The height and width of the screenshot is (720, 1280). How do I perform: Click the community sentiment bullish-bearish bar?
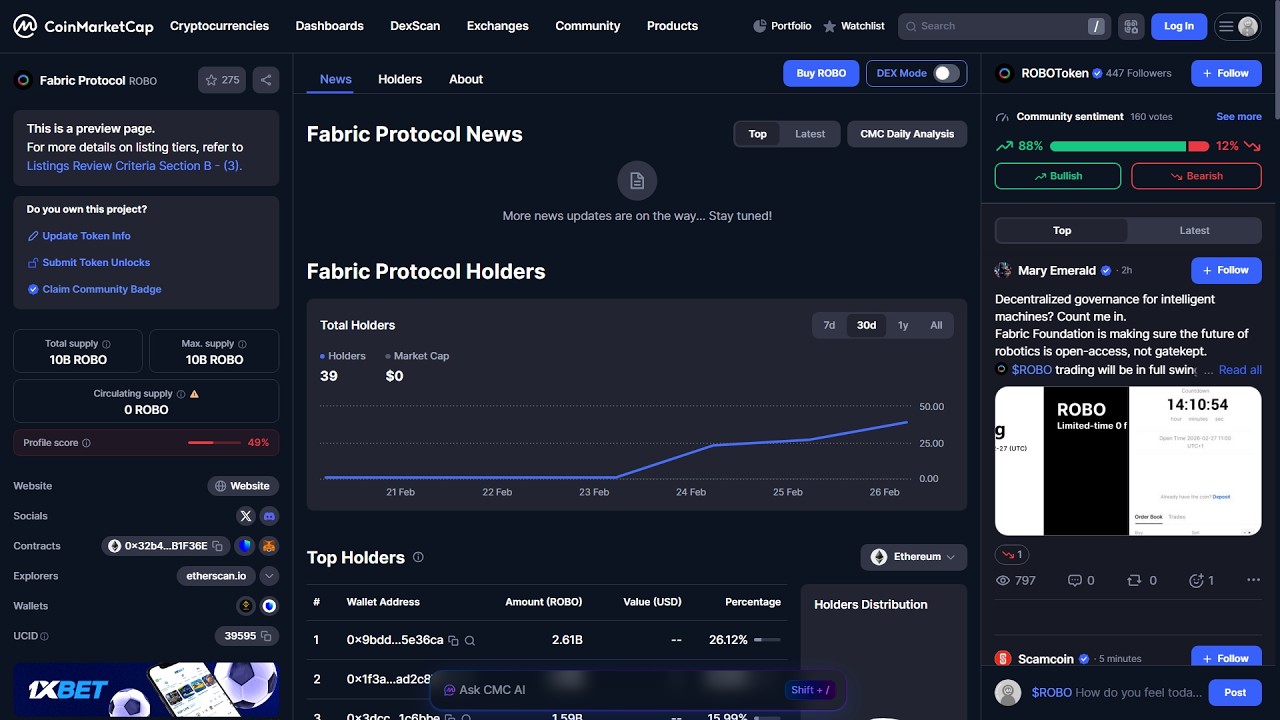(1129, 146)
